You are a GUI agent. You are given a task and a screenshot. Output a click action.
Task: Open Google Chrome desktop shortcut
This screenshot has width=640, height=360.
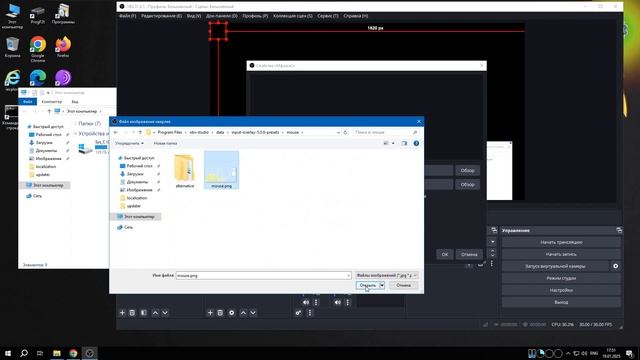coord(38,49)
